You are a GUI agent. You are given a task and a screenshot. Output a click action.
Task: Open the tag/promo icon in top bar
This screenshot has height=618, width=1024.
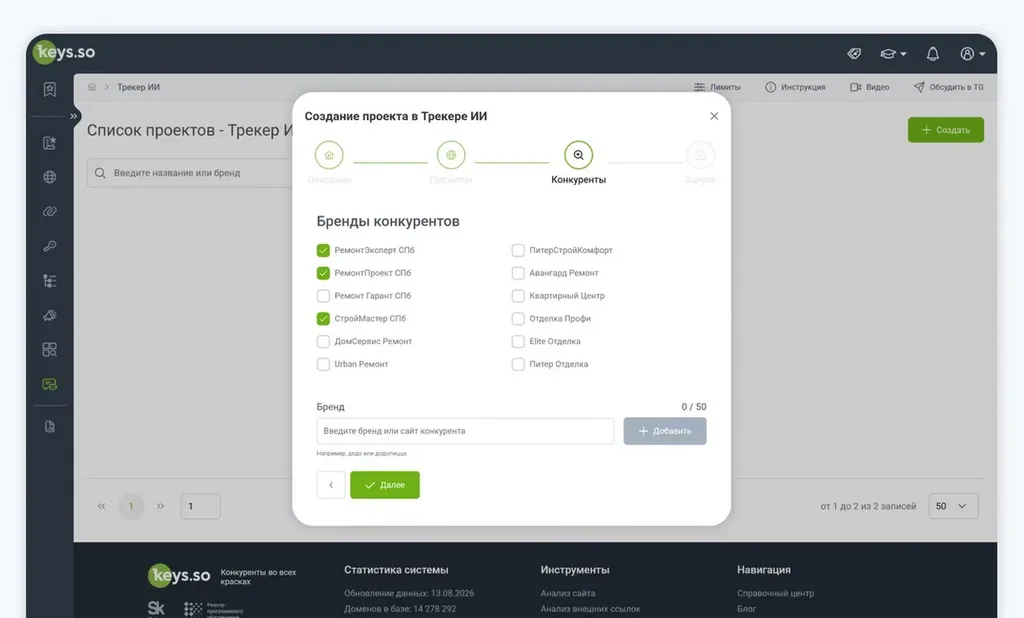[x=854, y=54]
